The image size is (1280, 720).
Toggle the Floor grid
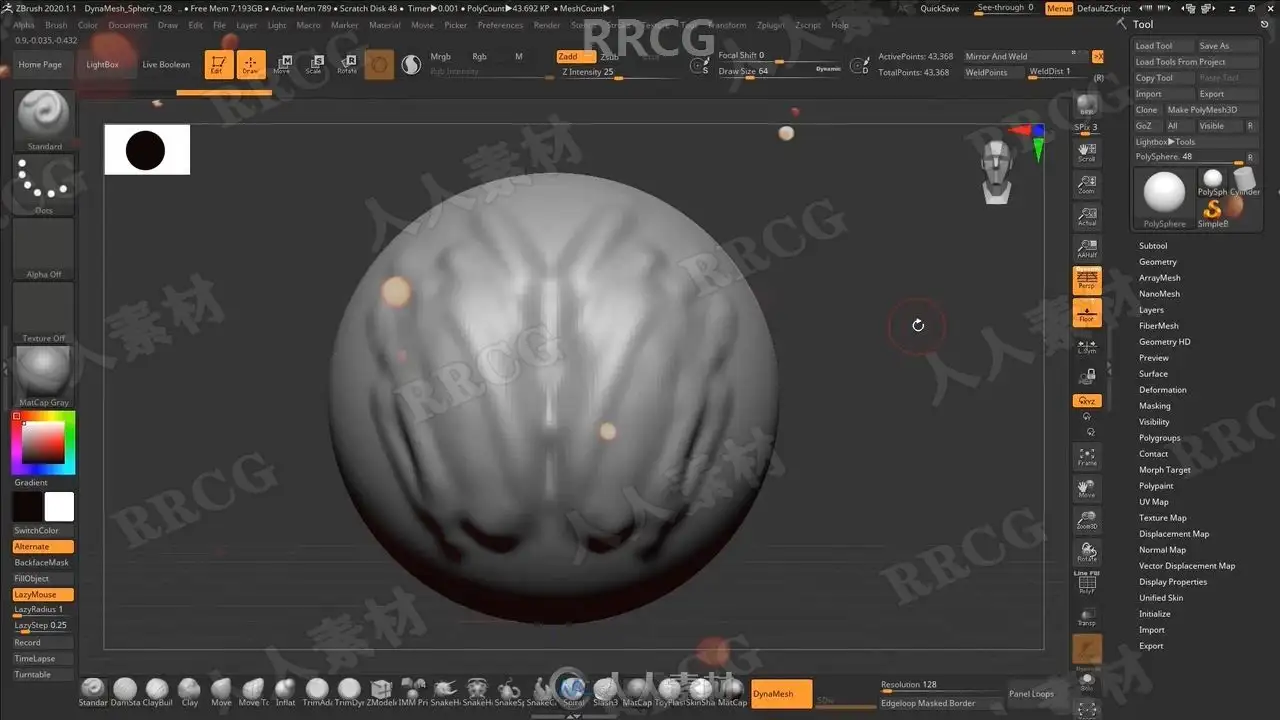[1087, 313]
